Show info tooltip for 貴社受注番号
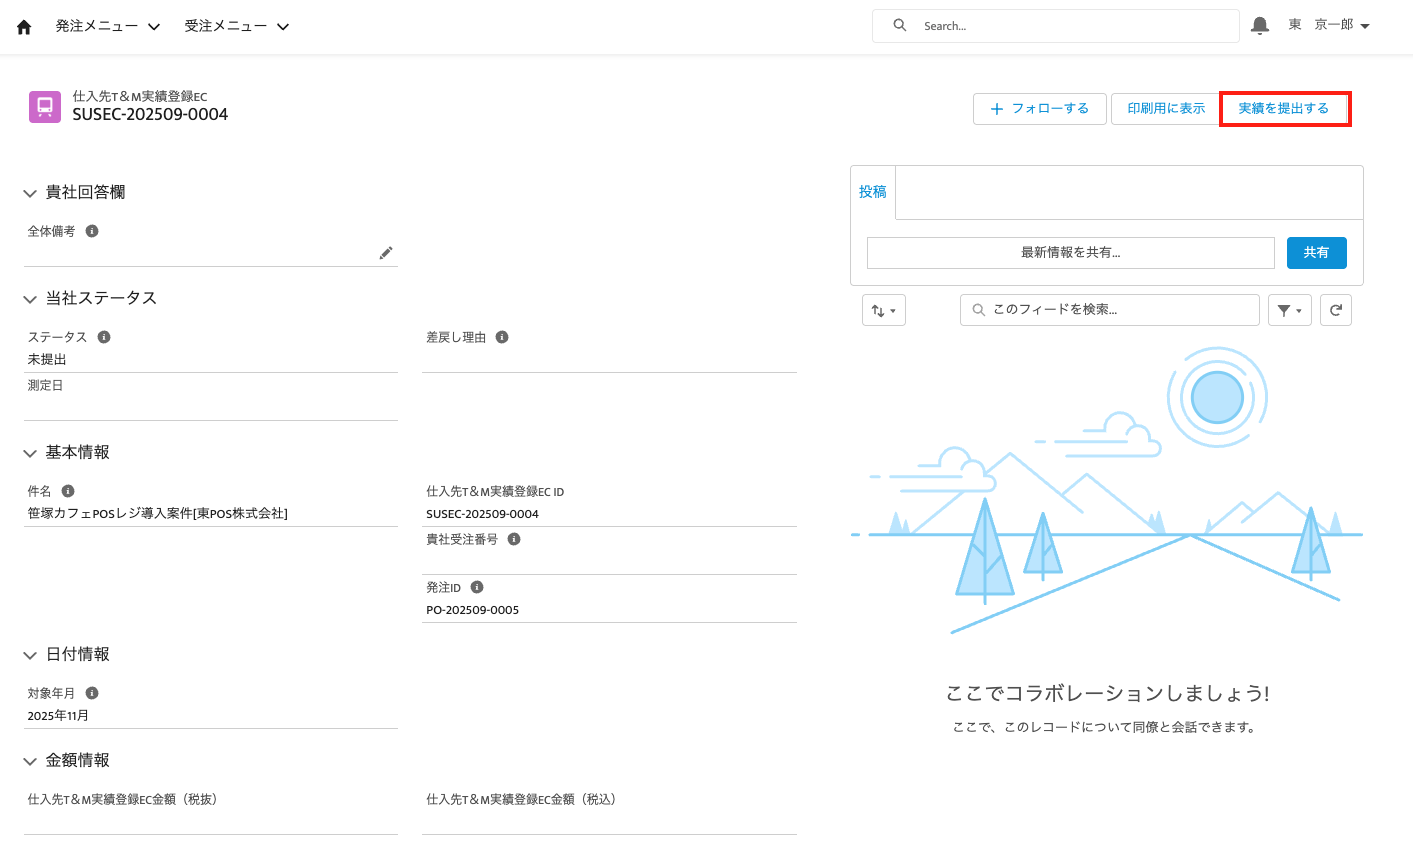The image size is (1413, 848). pos(514,539)
